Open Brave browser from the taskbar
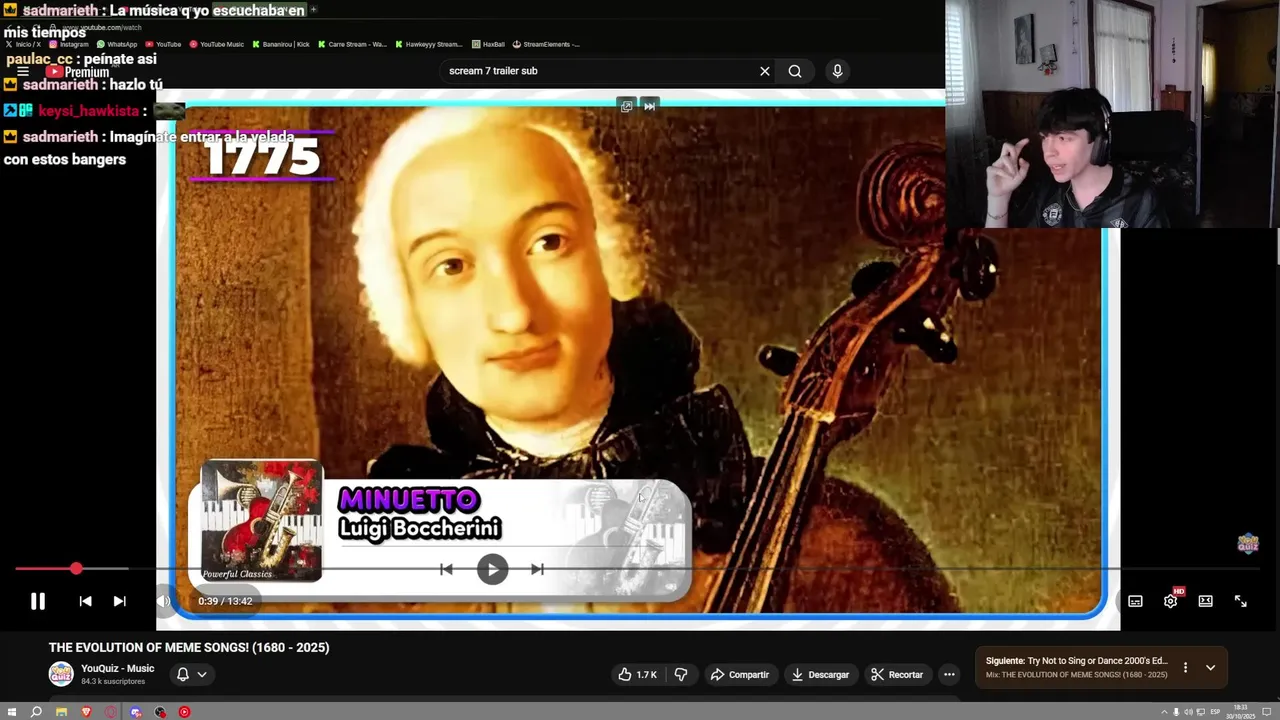Screen dimensions: 1280x720 86,712
